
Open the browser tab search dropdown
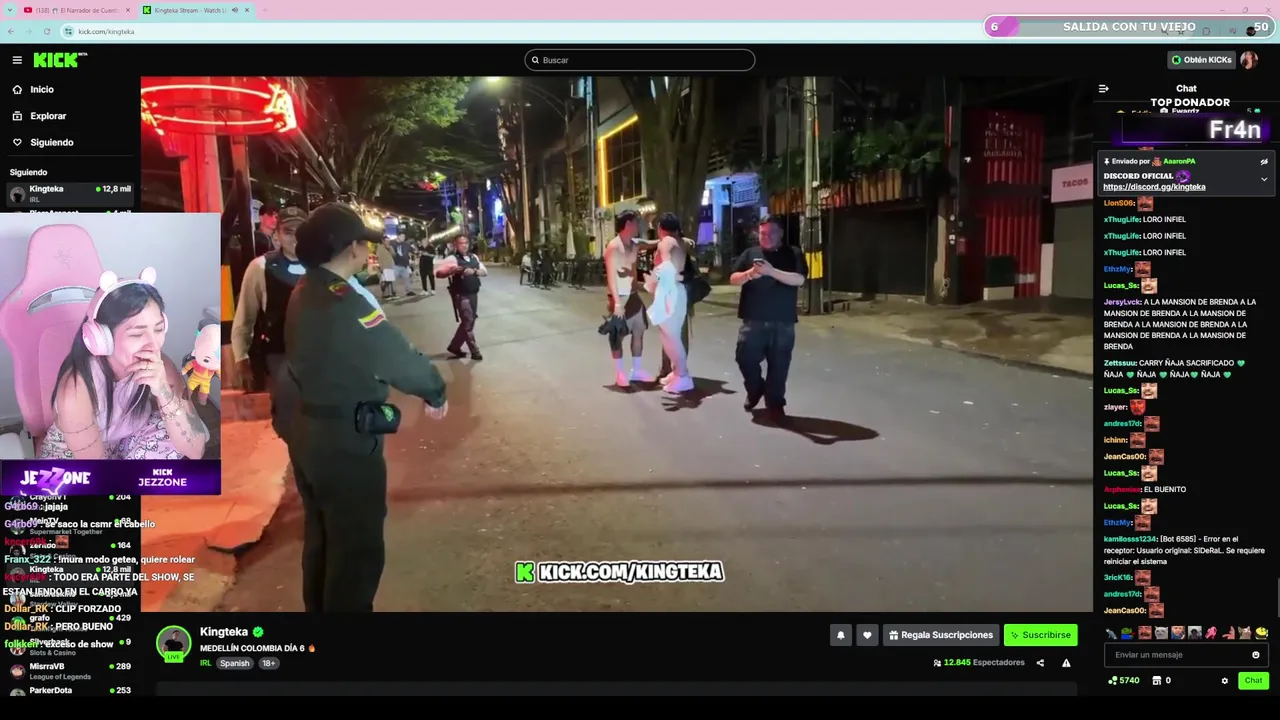[x=9, y=10]
